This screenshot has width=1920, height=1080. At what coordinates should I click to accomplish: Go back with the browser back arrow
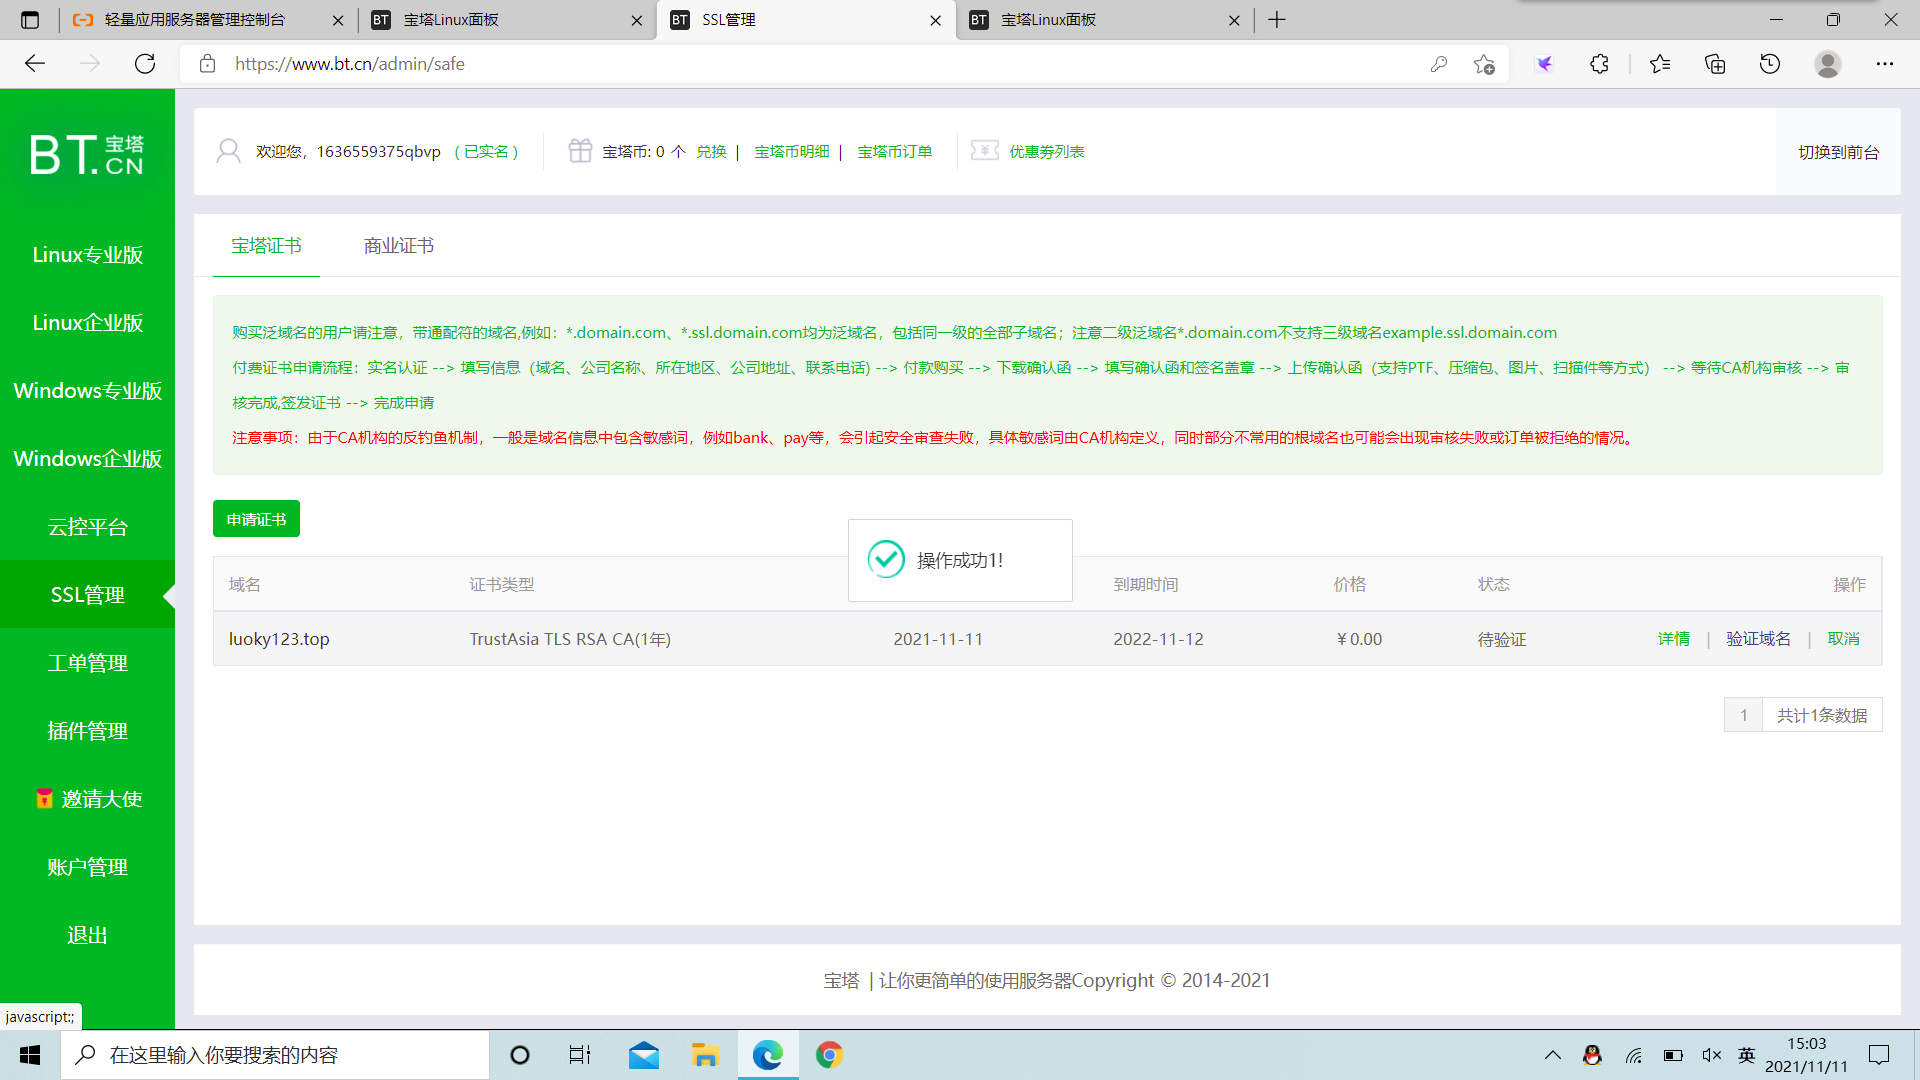pyautogui.click(x=35, y=64)
